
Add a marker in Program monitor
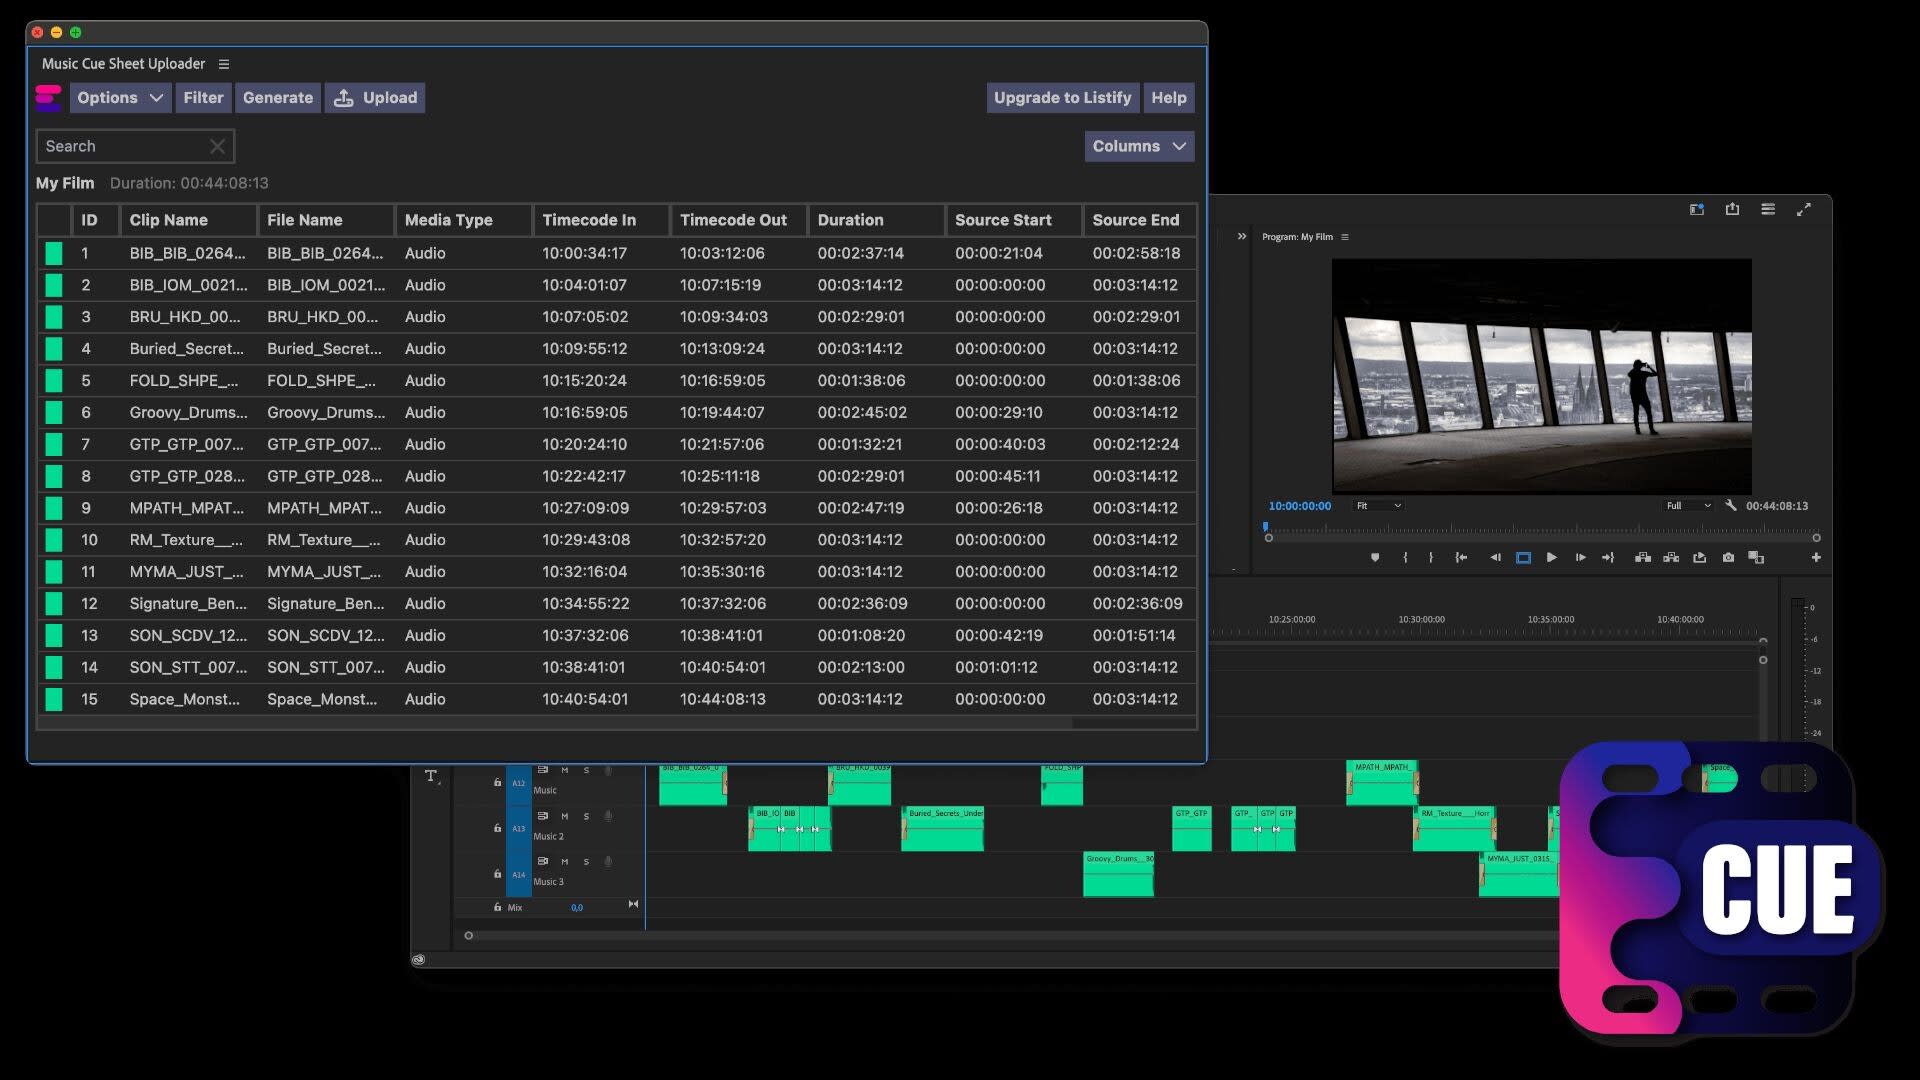pos(1375,558)
